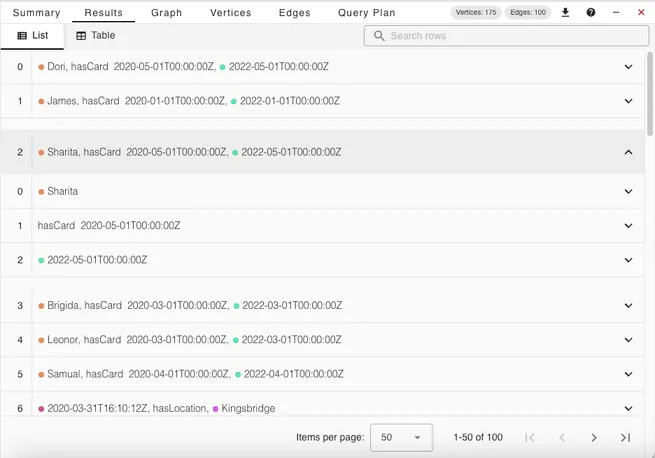The width and height of the screenshot is (655, 458).
Task: Go to the previous results page
Action: coord(561,438)
